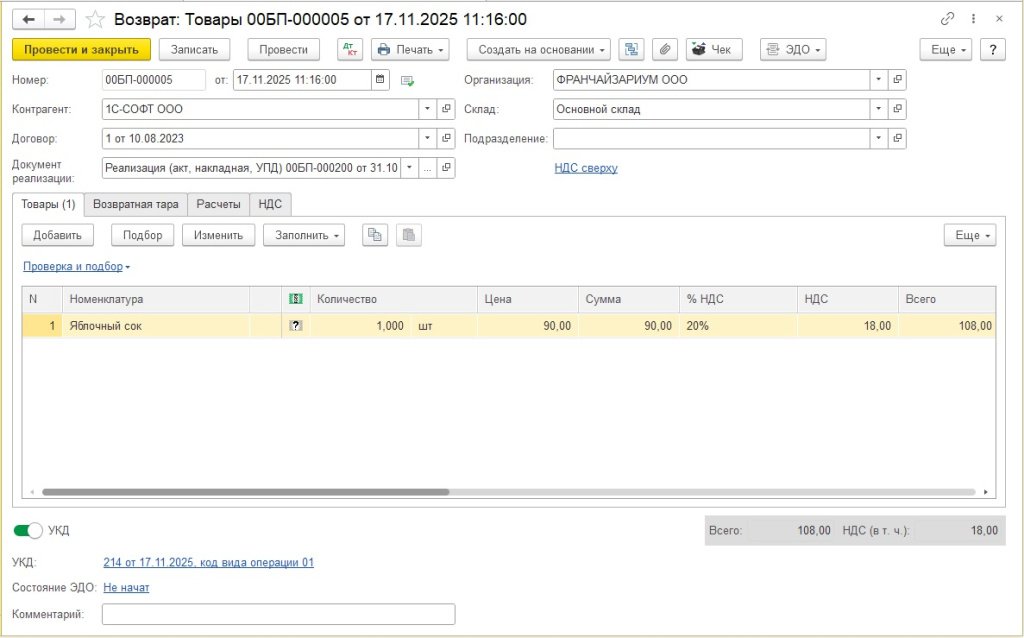Viewport: 1024px width, 638px height.
Task: Copy link to document icon
Action: click(x=948, y=19)
